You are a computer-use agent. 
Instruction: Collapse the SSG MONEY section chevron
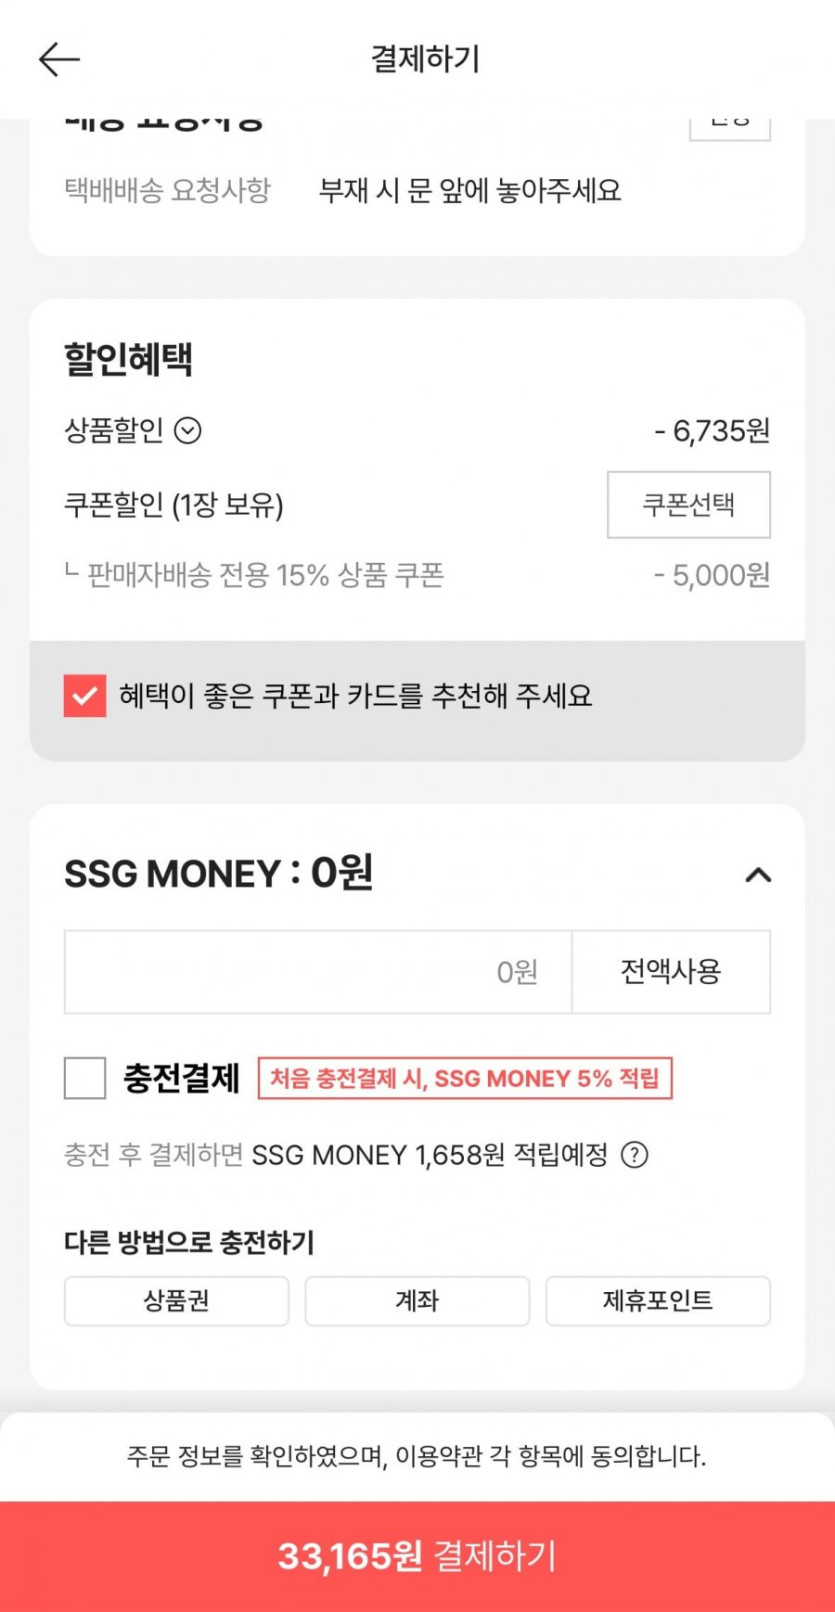758,875
